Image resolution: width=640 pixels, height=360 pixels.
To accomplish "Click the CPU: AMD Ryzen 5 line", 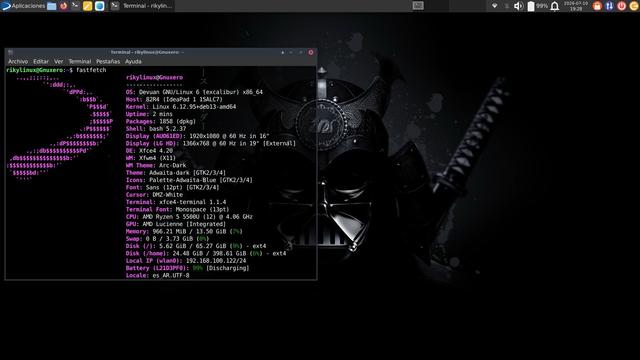I will (x=189, y=217).
